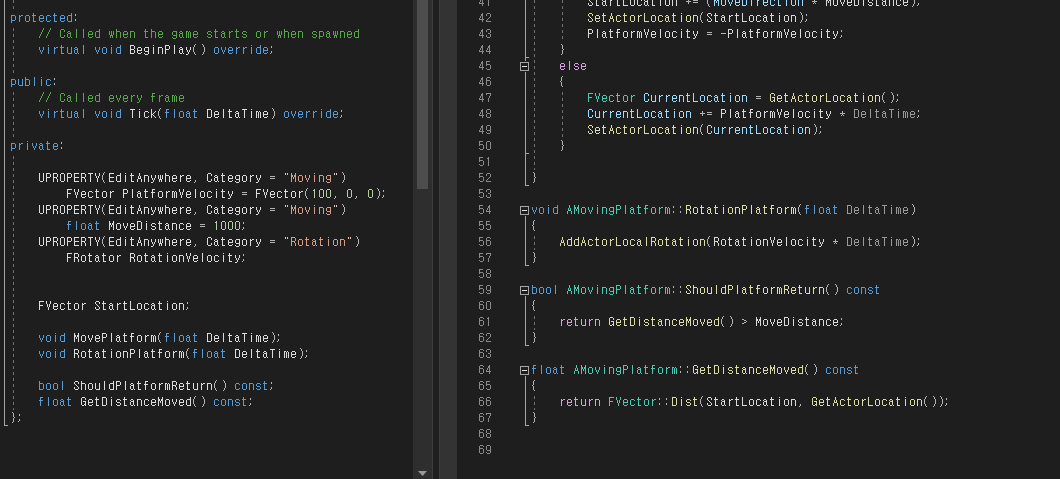Viewport: 1060px width, 479px height.
Task: Click 'override' after BeginPlay()
Action: [x=241, y=50]
